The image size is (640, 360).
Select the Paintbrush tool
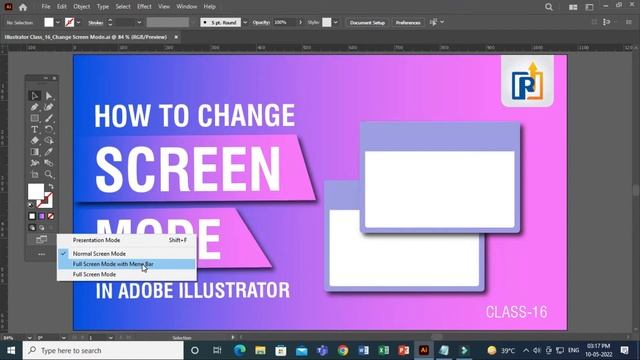pyautogui.click(x=49, y=118)
